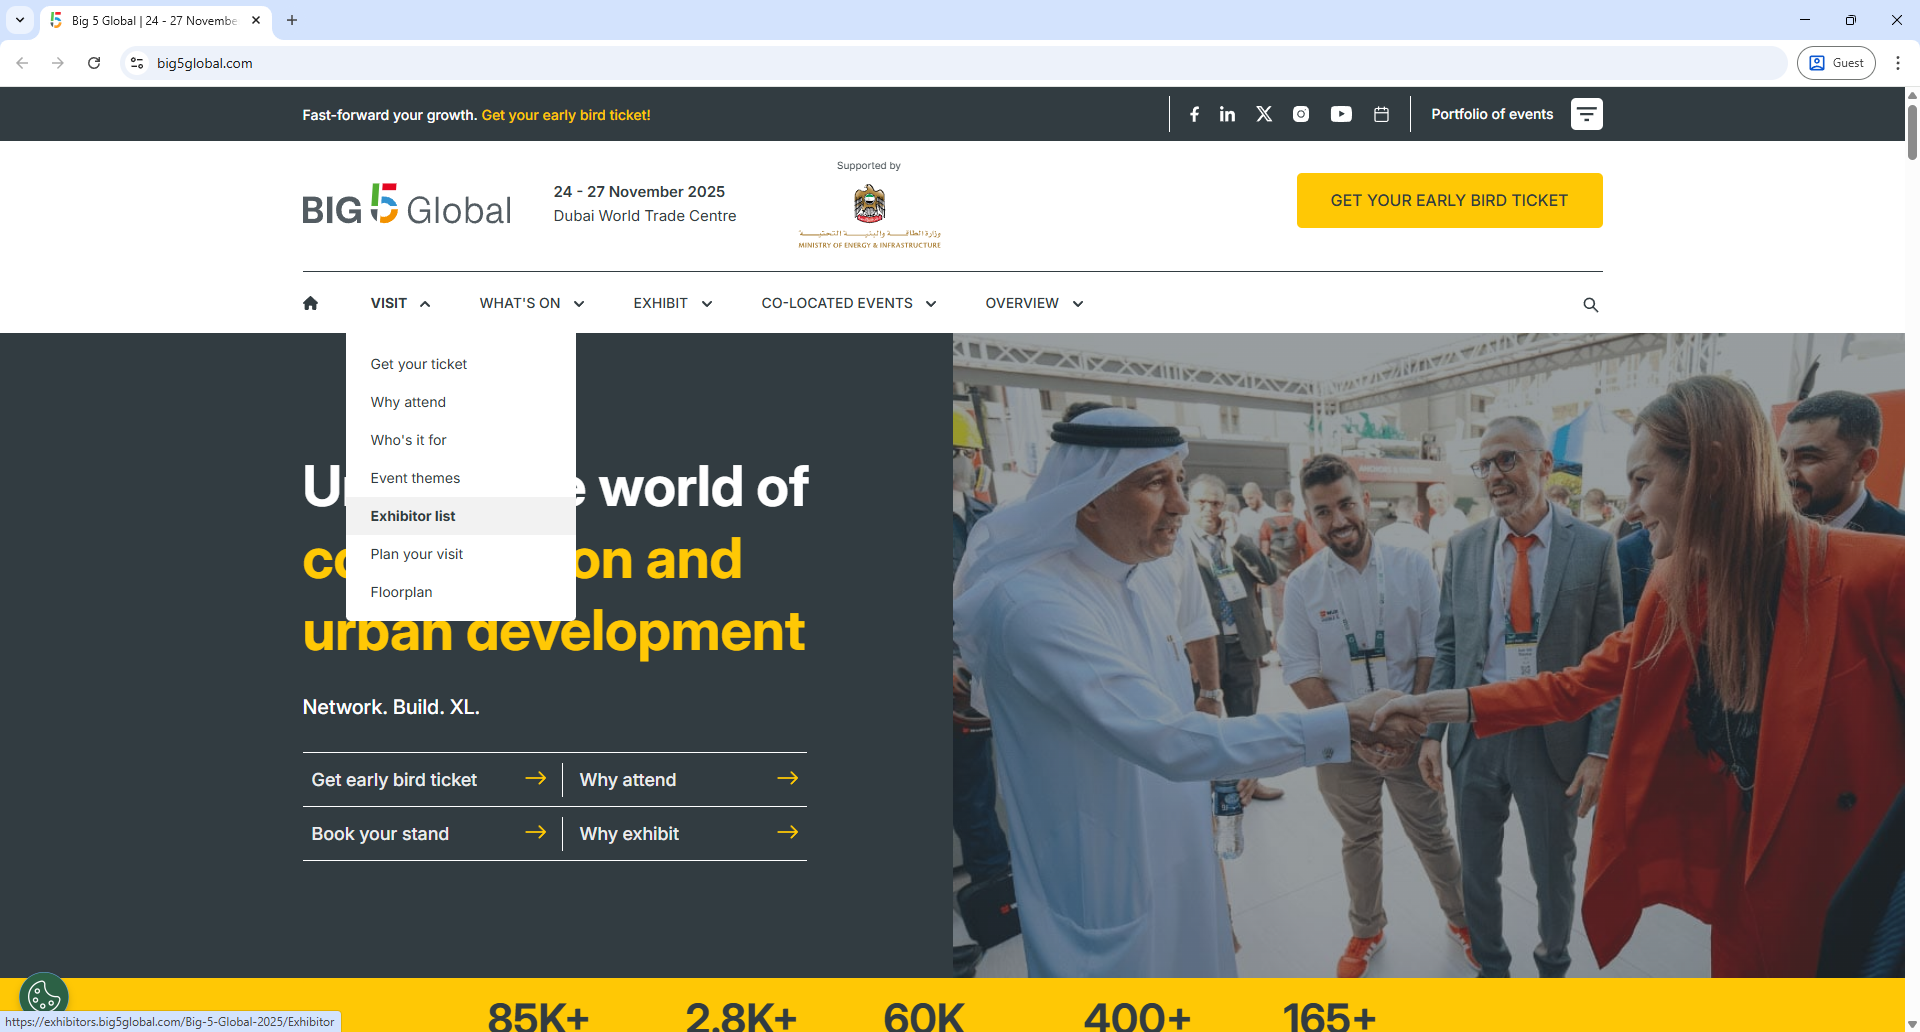Click the home icon in the navigation

pos(311,302)
